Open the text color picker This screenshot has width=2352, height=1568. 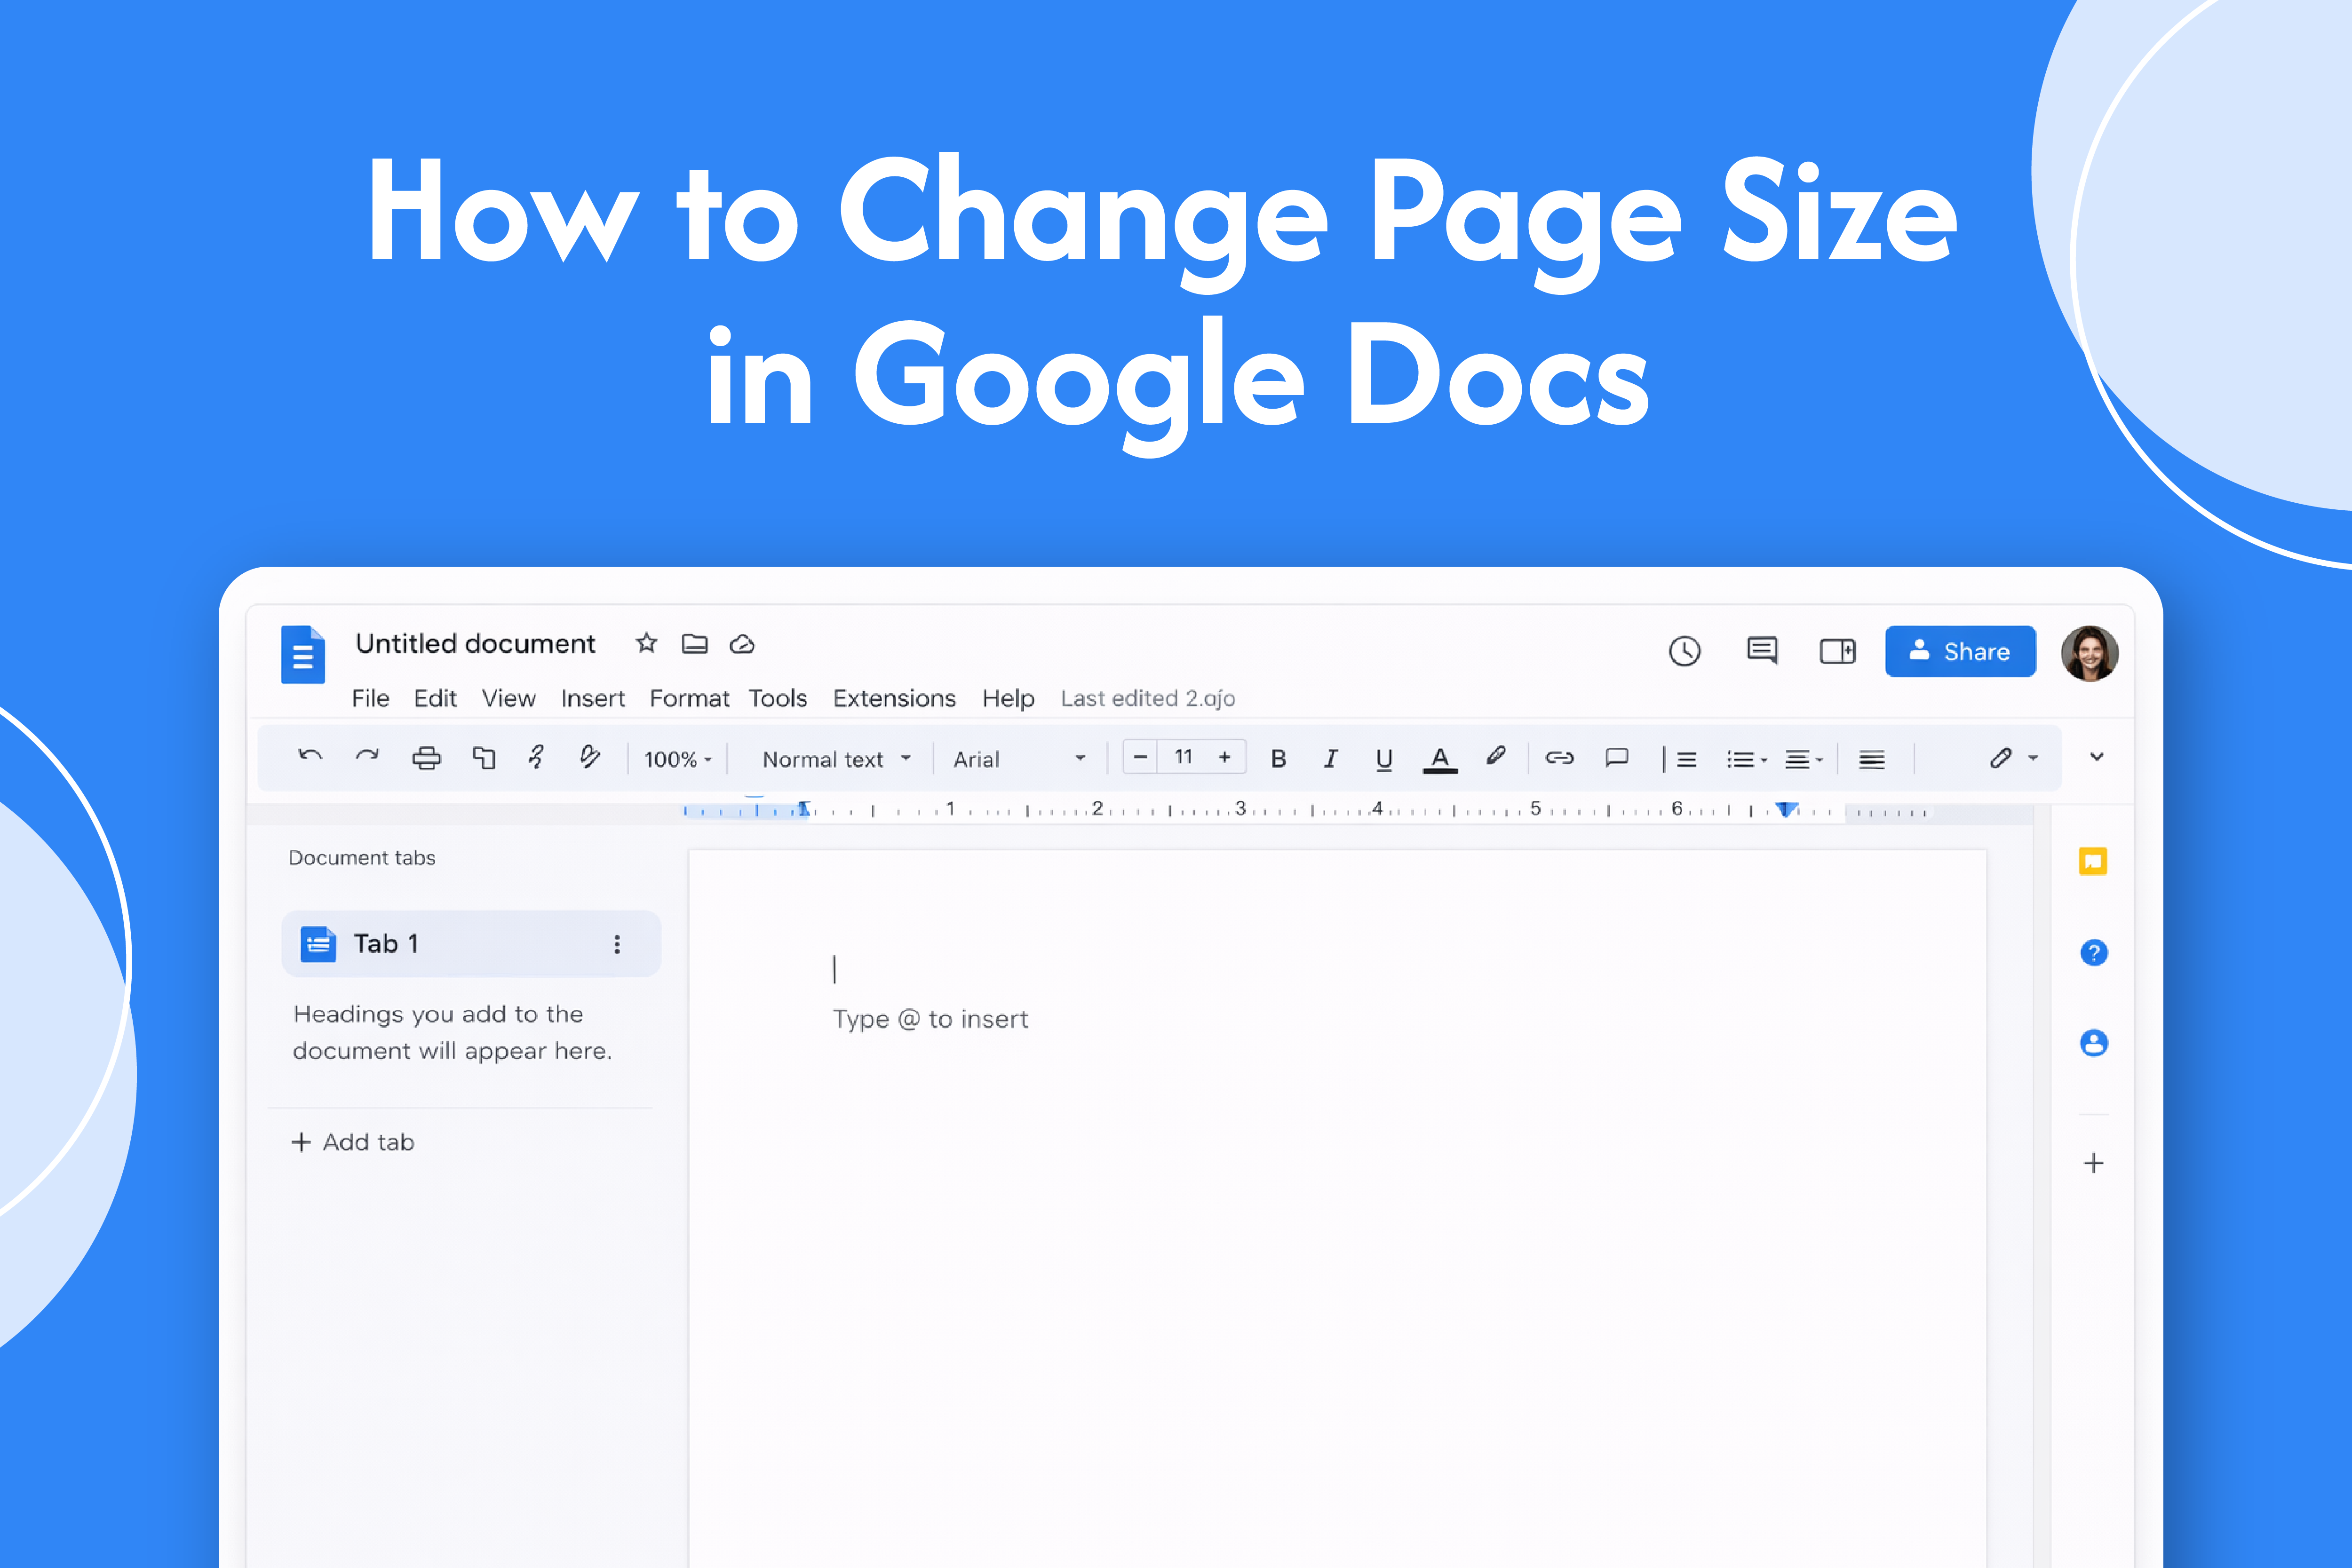coord(1440,758)
